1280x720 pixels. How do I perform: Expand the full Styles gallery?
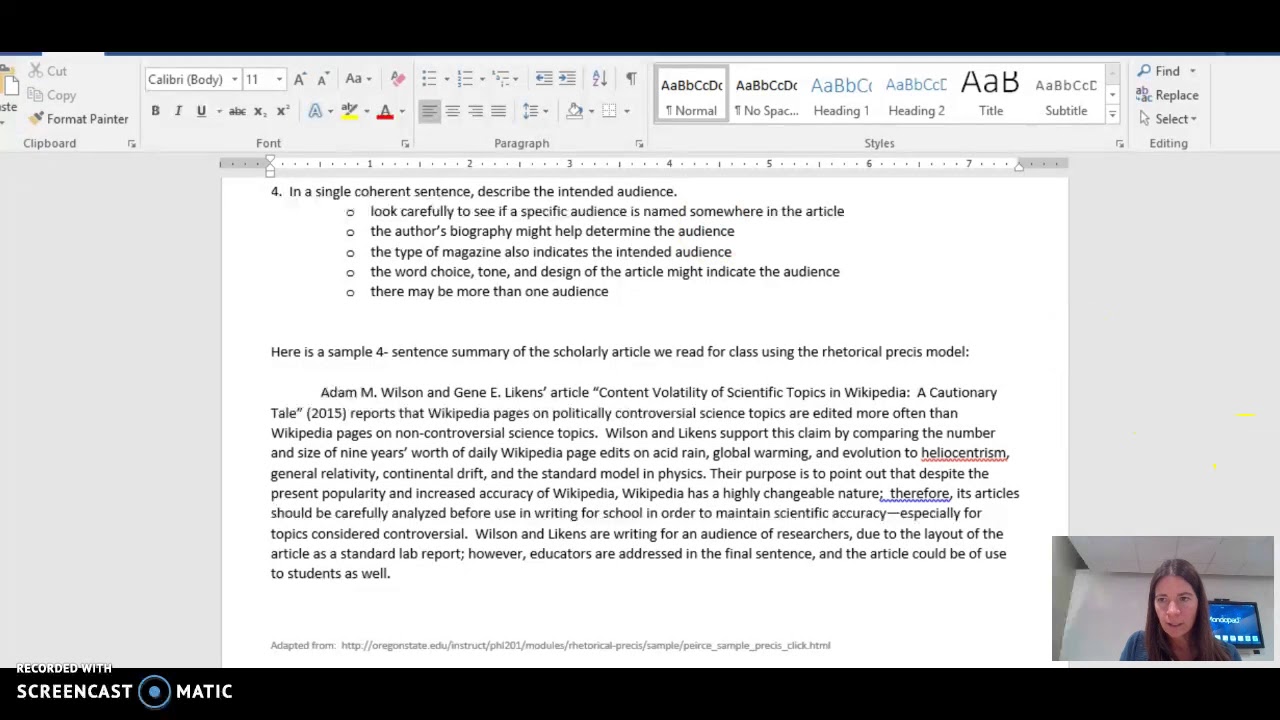(1112, 115)
